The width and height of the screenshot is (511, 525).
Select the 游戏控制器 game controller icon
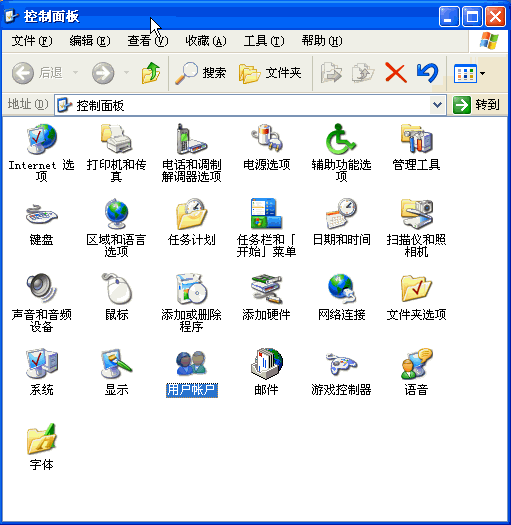[x=341, y=364]
